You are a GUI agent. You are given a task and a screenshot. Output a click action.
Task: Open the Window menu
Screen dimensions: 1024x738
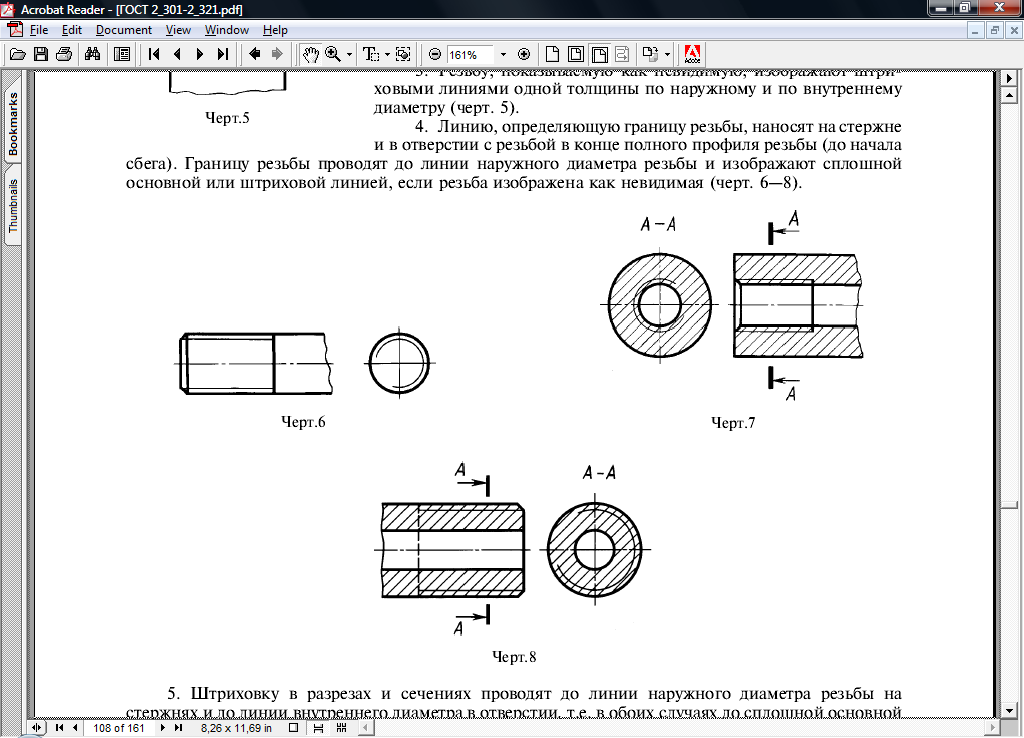[227, 30]
